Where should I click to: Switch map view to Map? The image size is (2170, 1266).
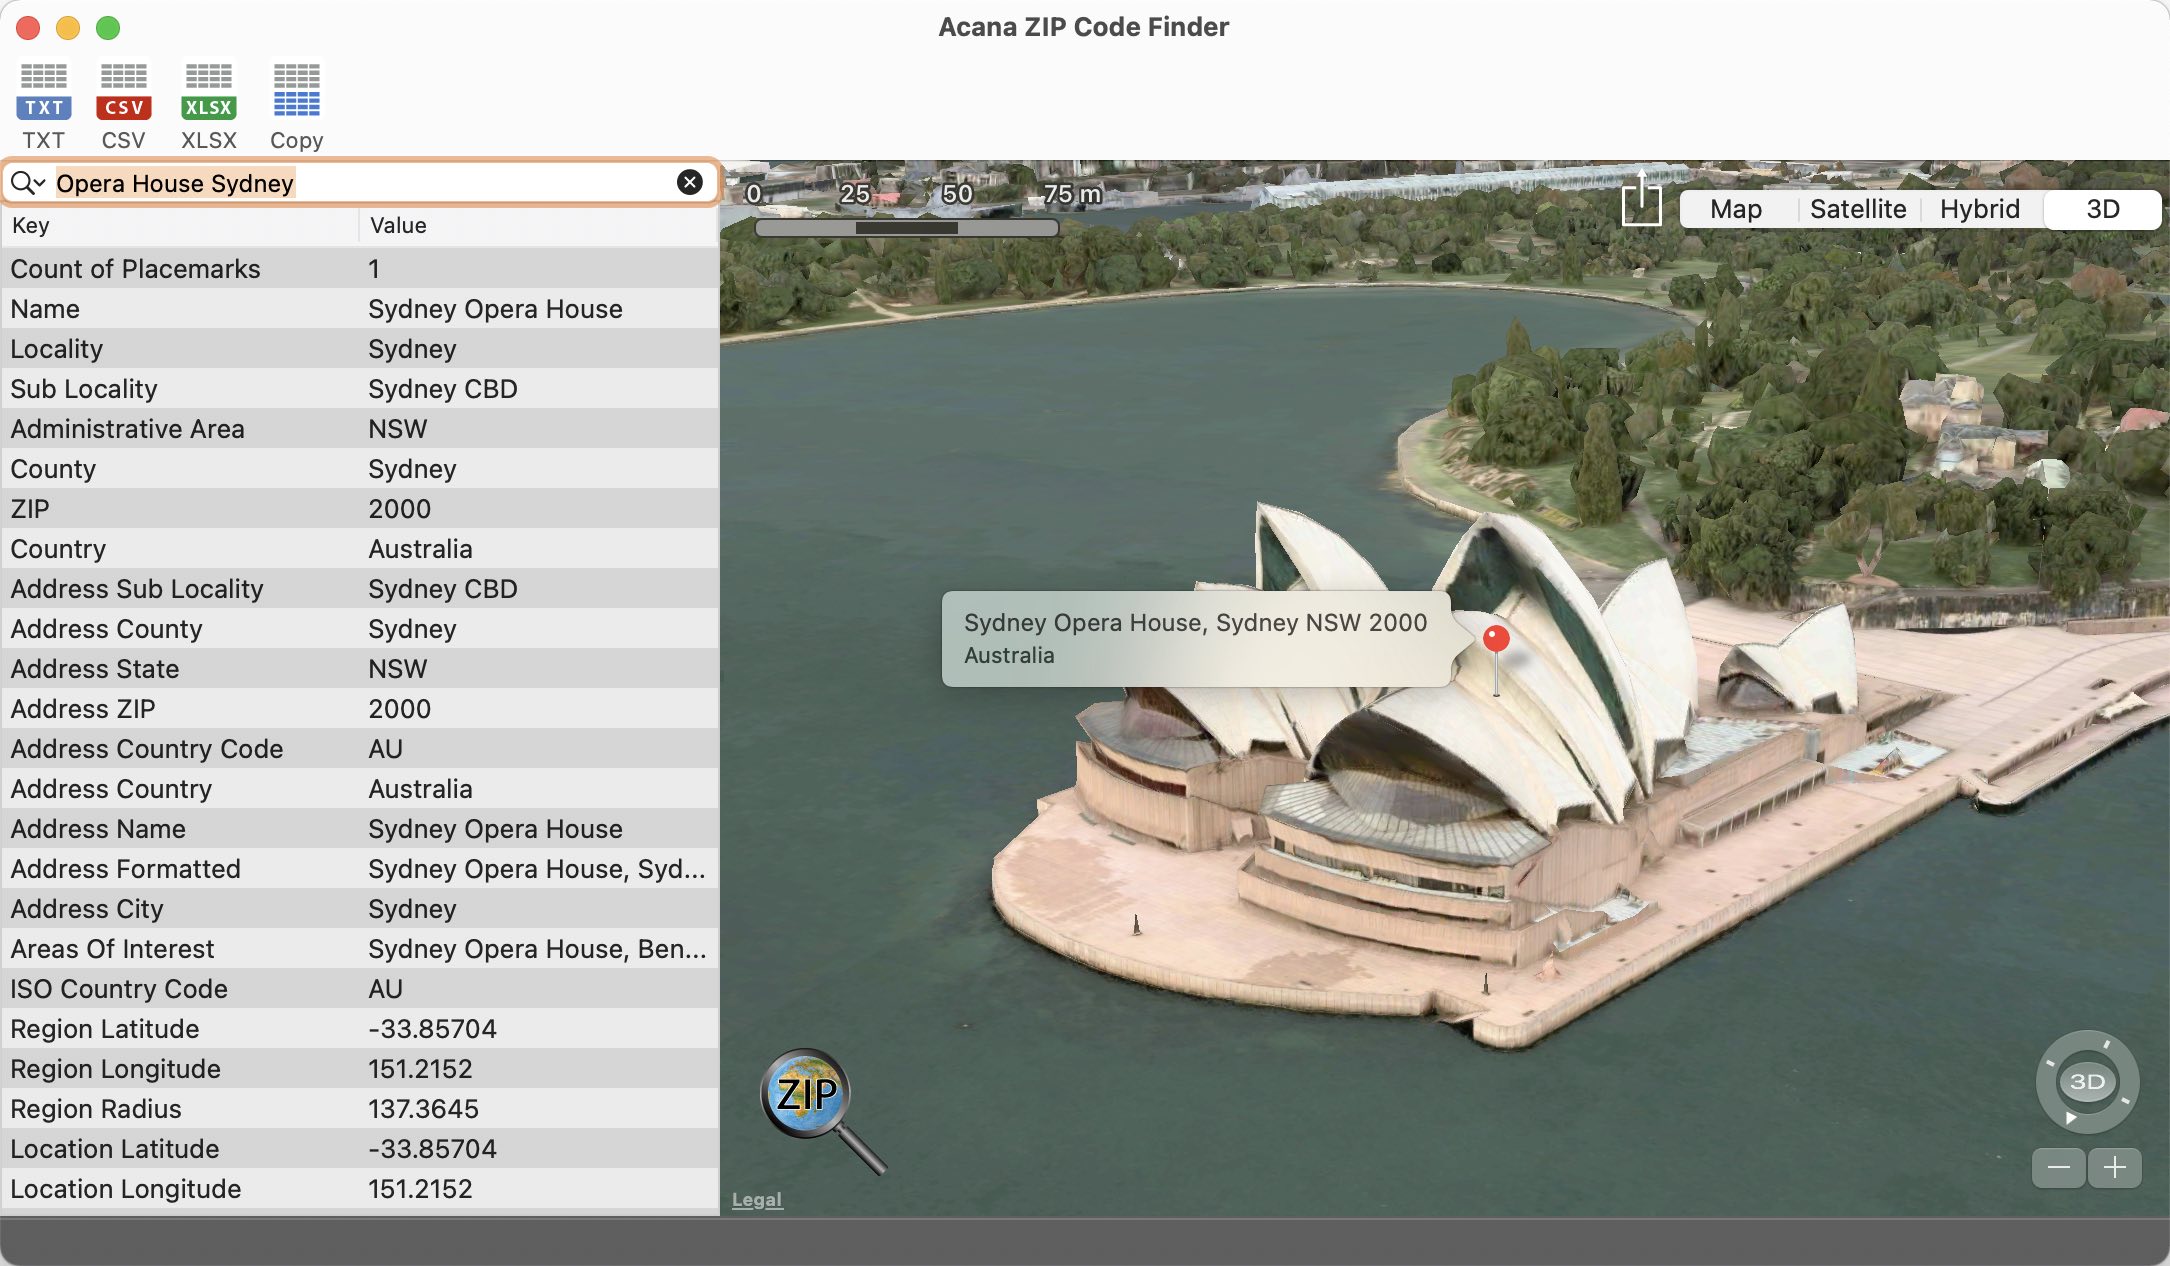pyautogui.click(x=1736, y=209)
